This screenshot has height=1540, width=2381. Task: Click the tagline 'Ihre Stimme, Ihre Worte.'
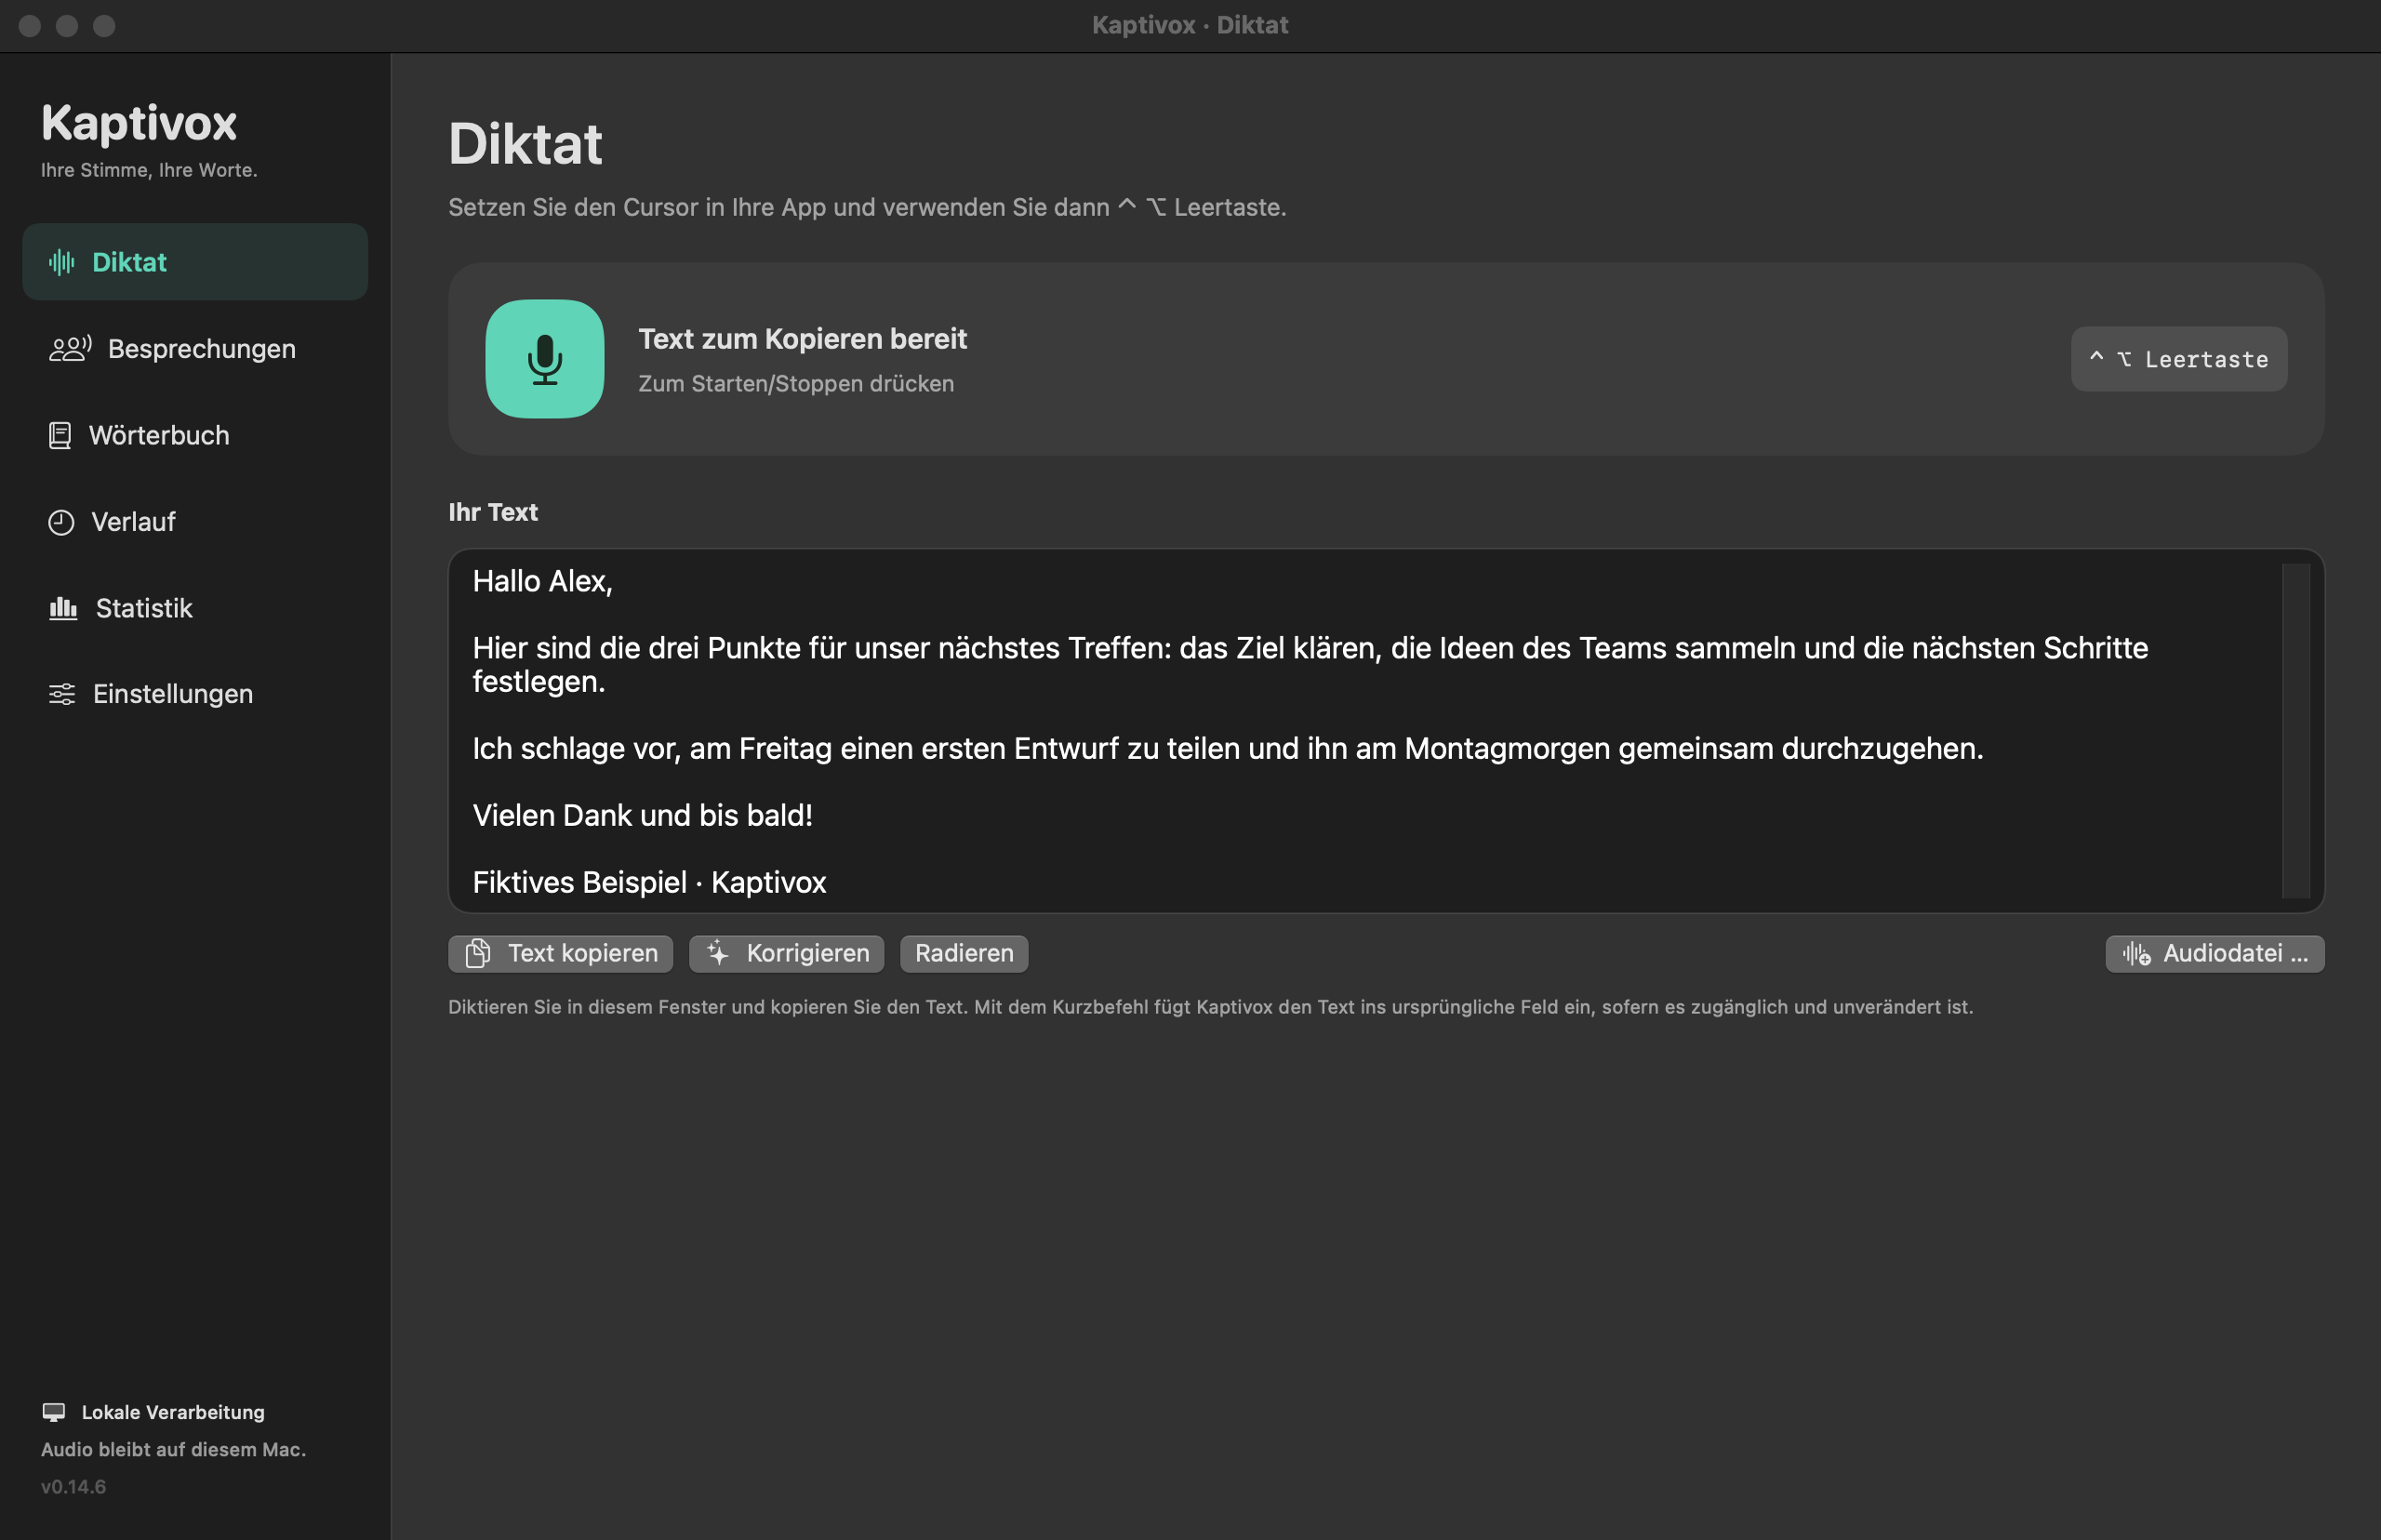[149, 170]
